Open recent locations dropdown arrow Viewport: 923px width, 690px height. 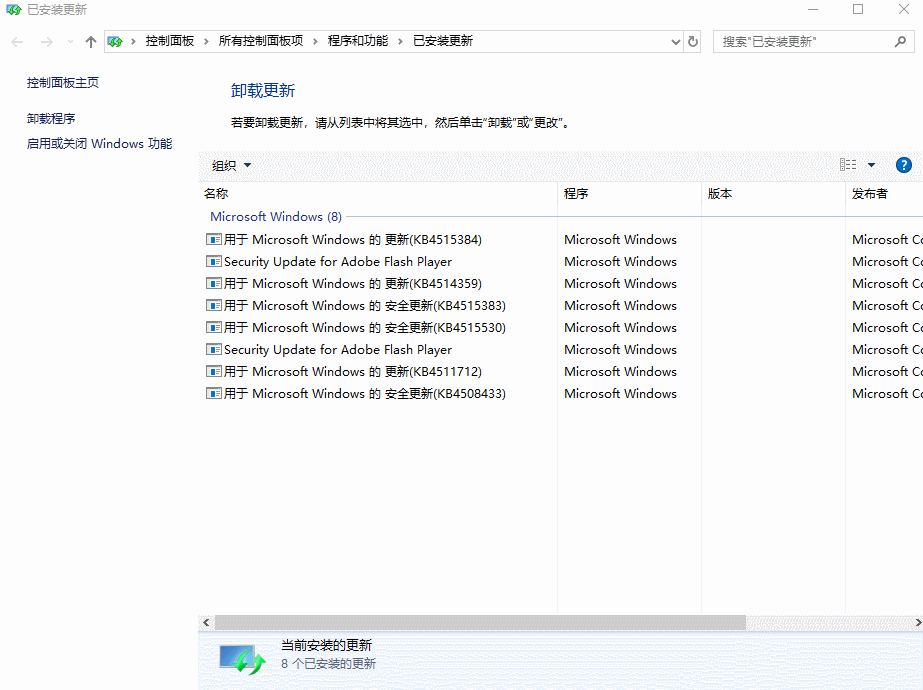click(x=71, y=42)
